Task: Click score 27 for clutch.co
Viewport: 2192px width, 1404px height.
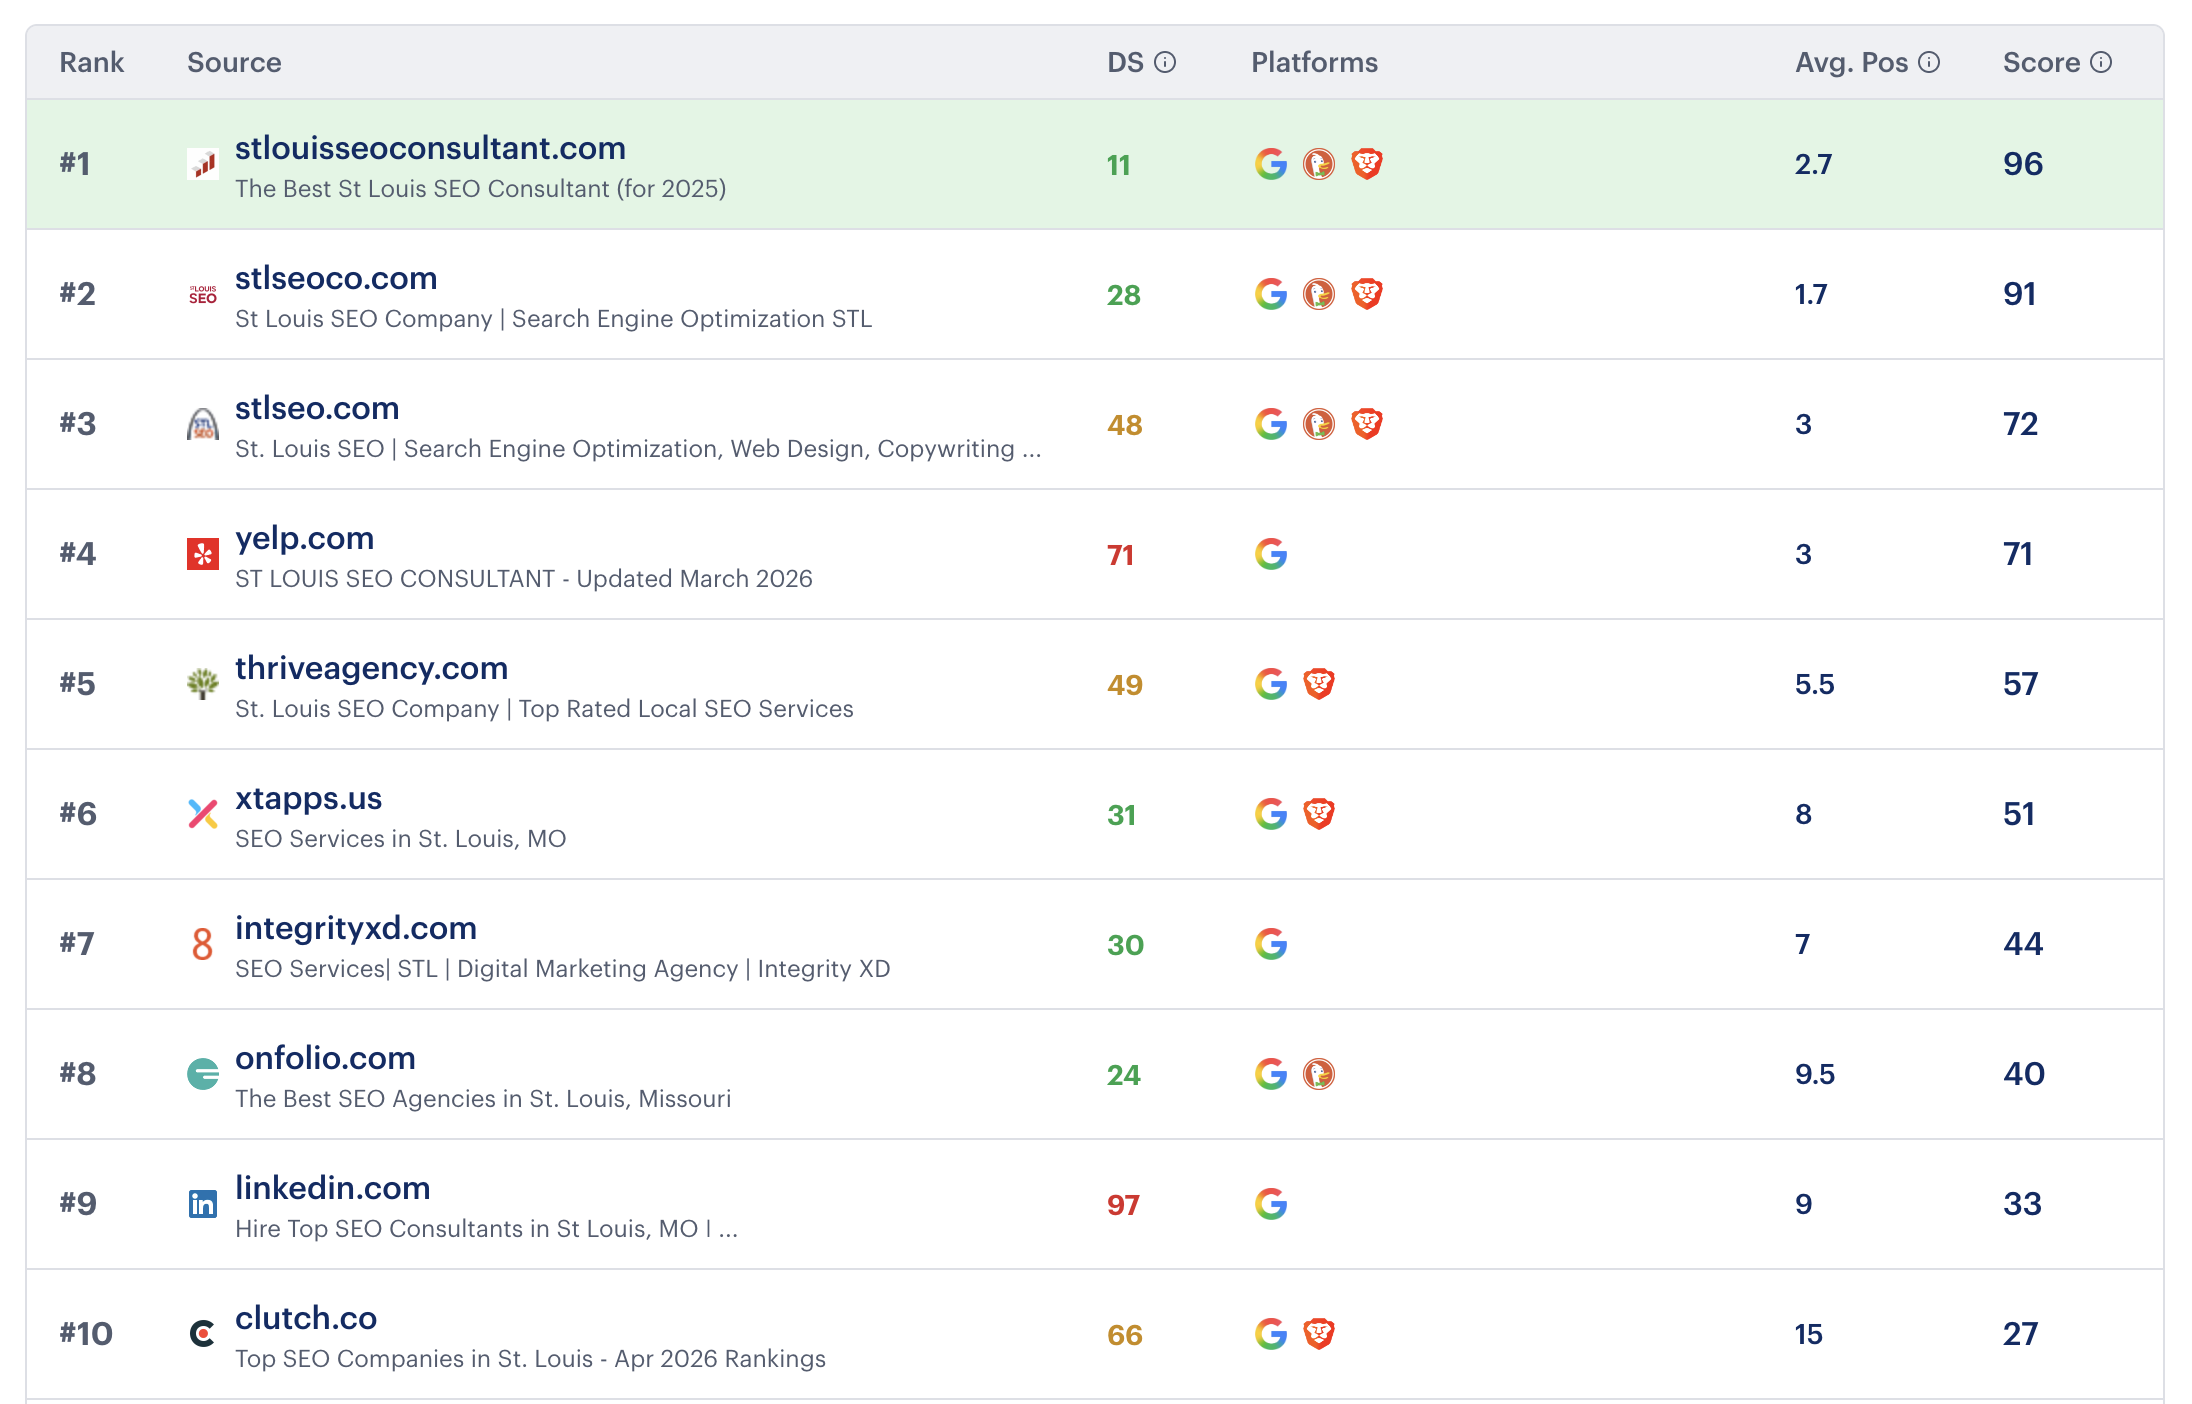Action: tap(2020, 1334)
